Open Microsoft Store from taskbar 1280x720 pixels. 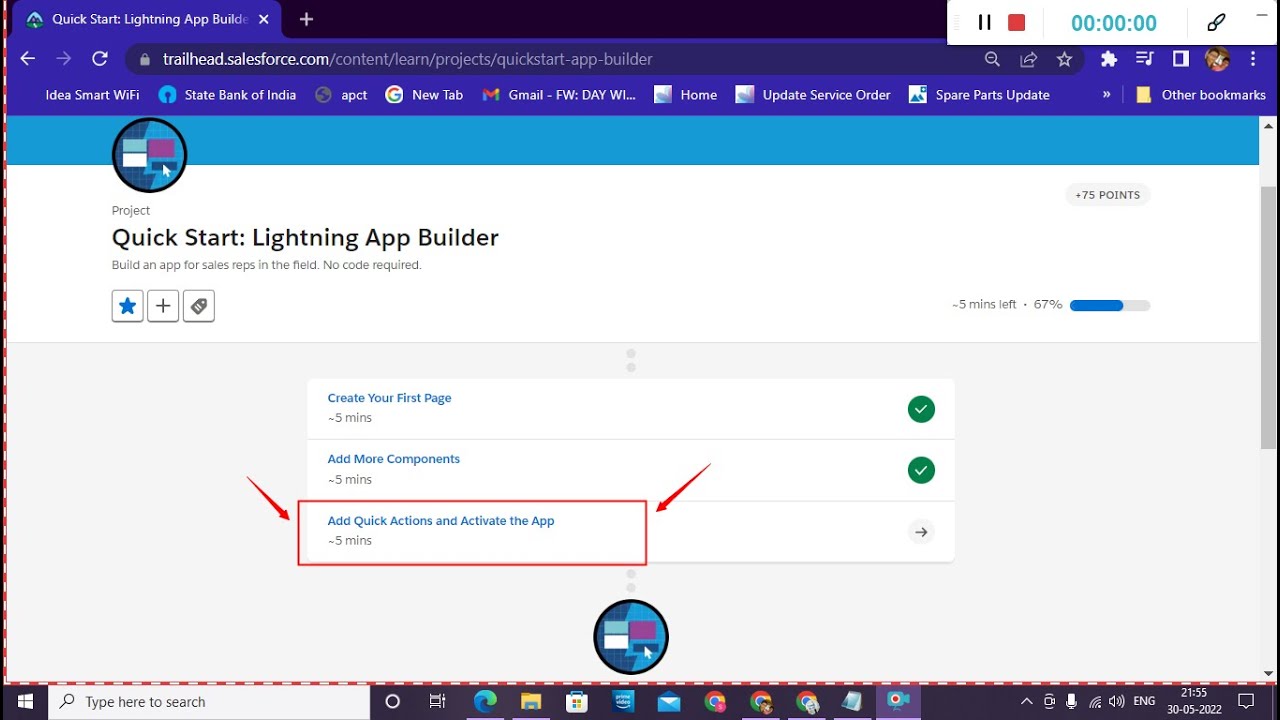[x=577, y=702]
